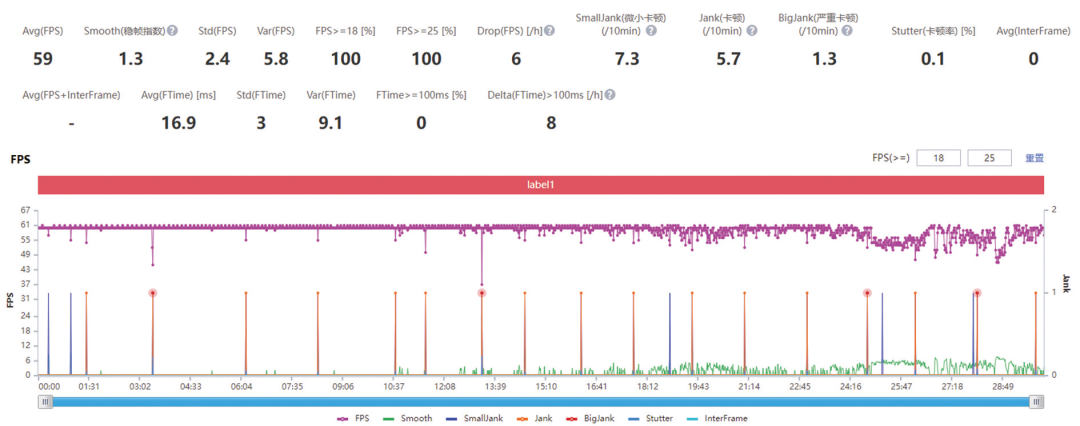Grab the right handle of time range slider

pyautogui.click(x=1035, y=401)
